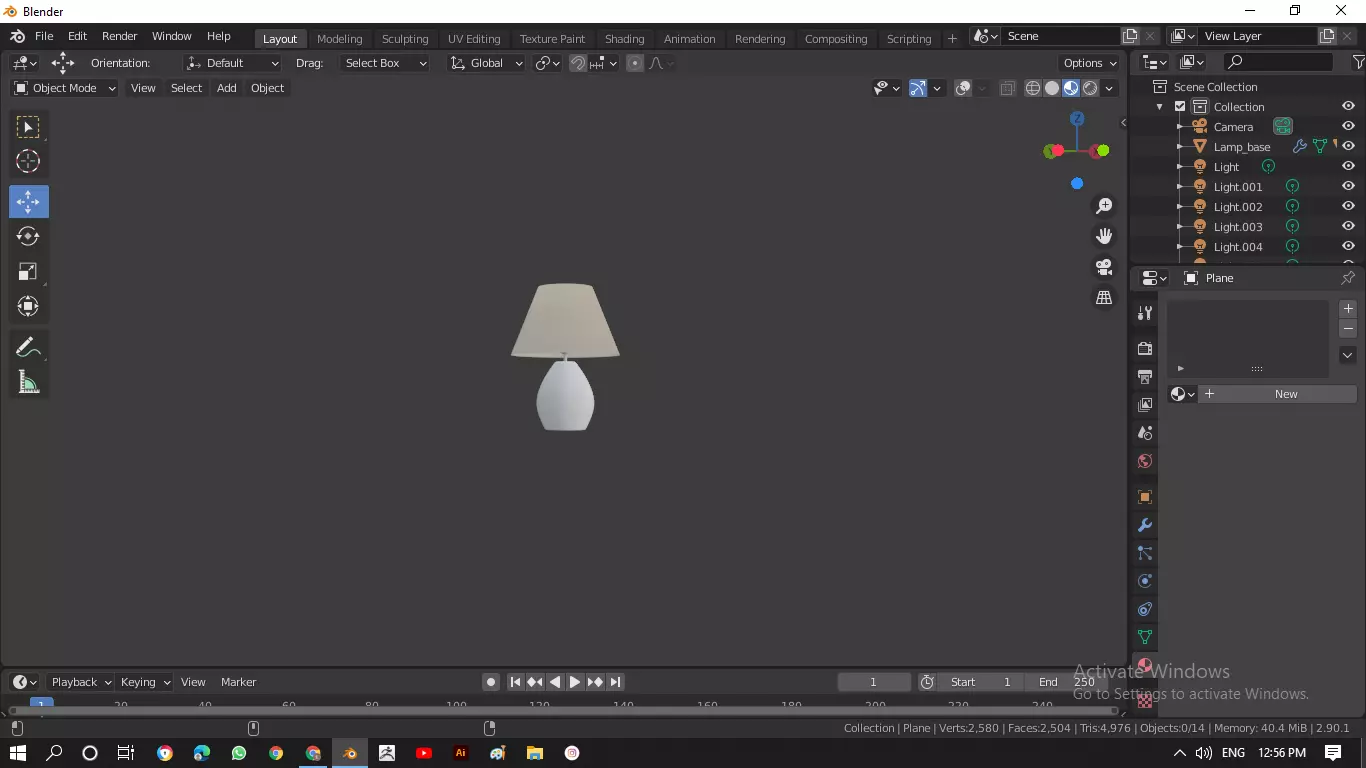
Task: Open the File menu
Action: tap(44, 36)
